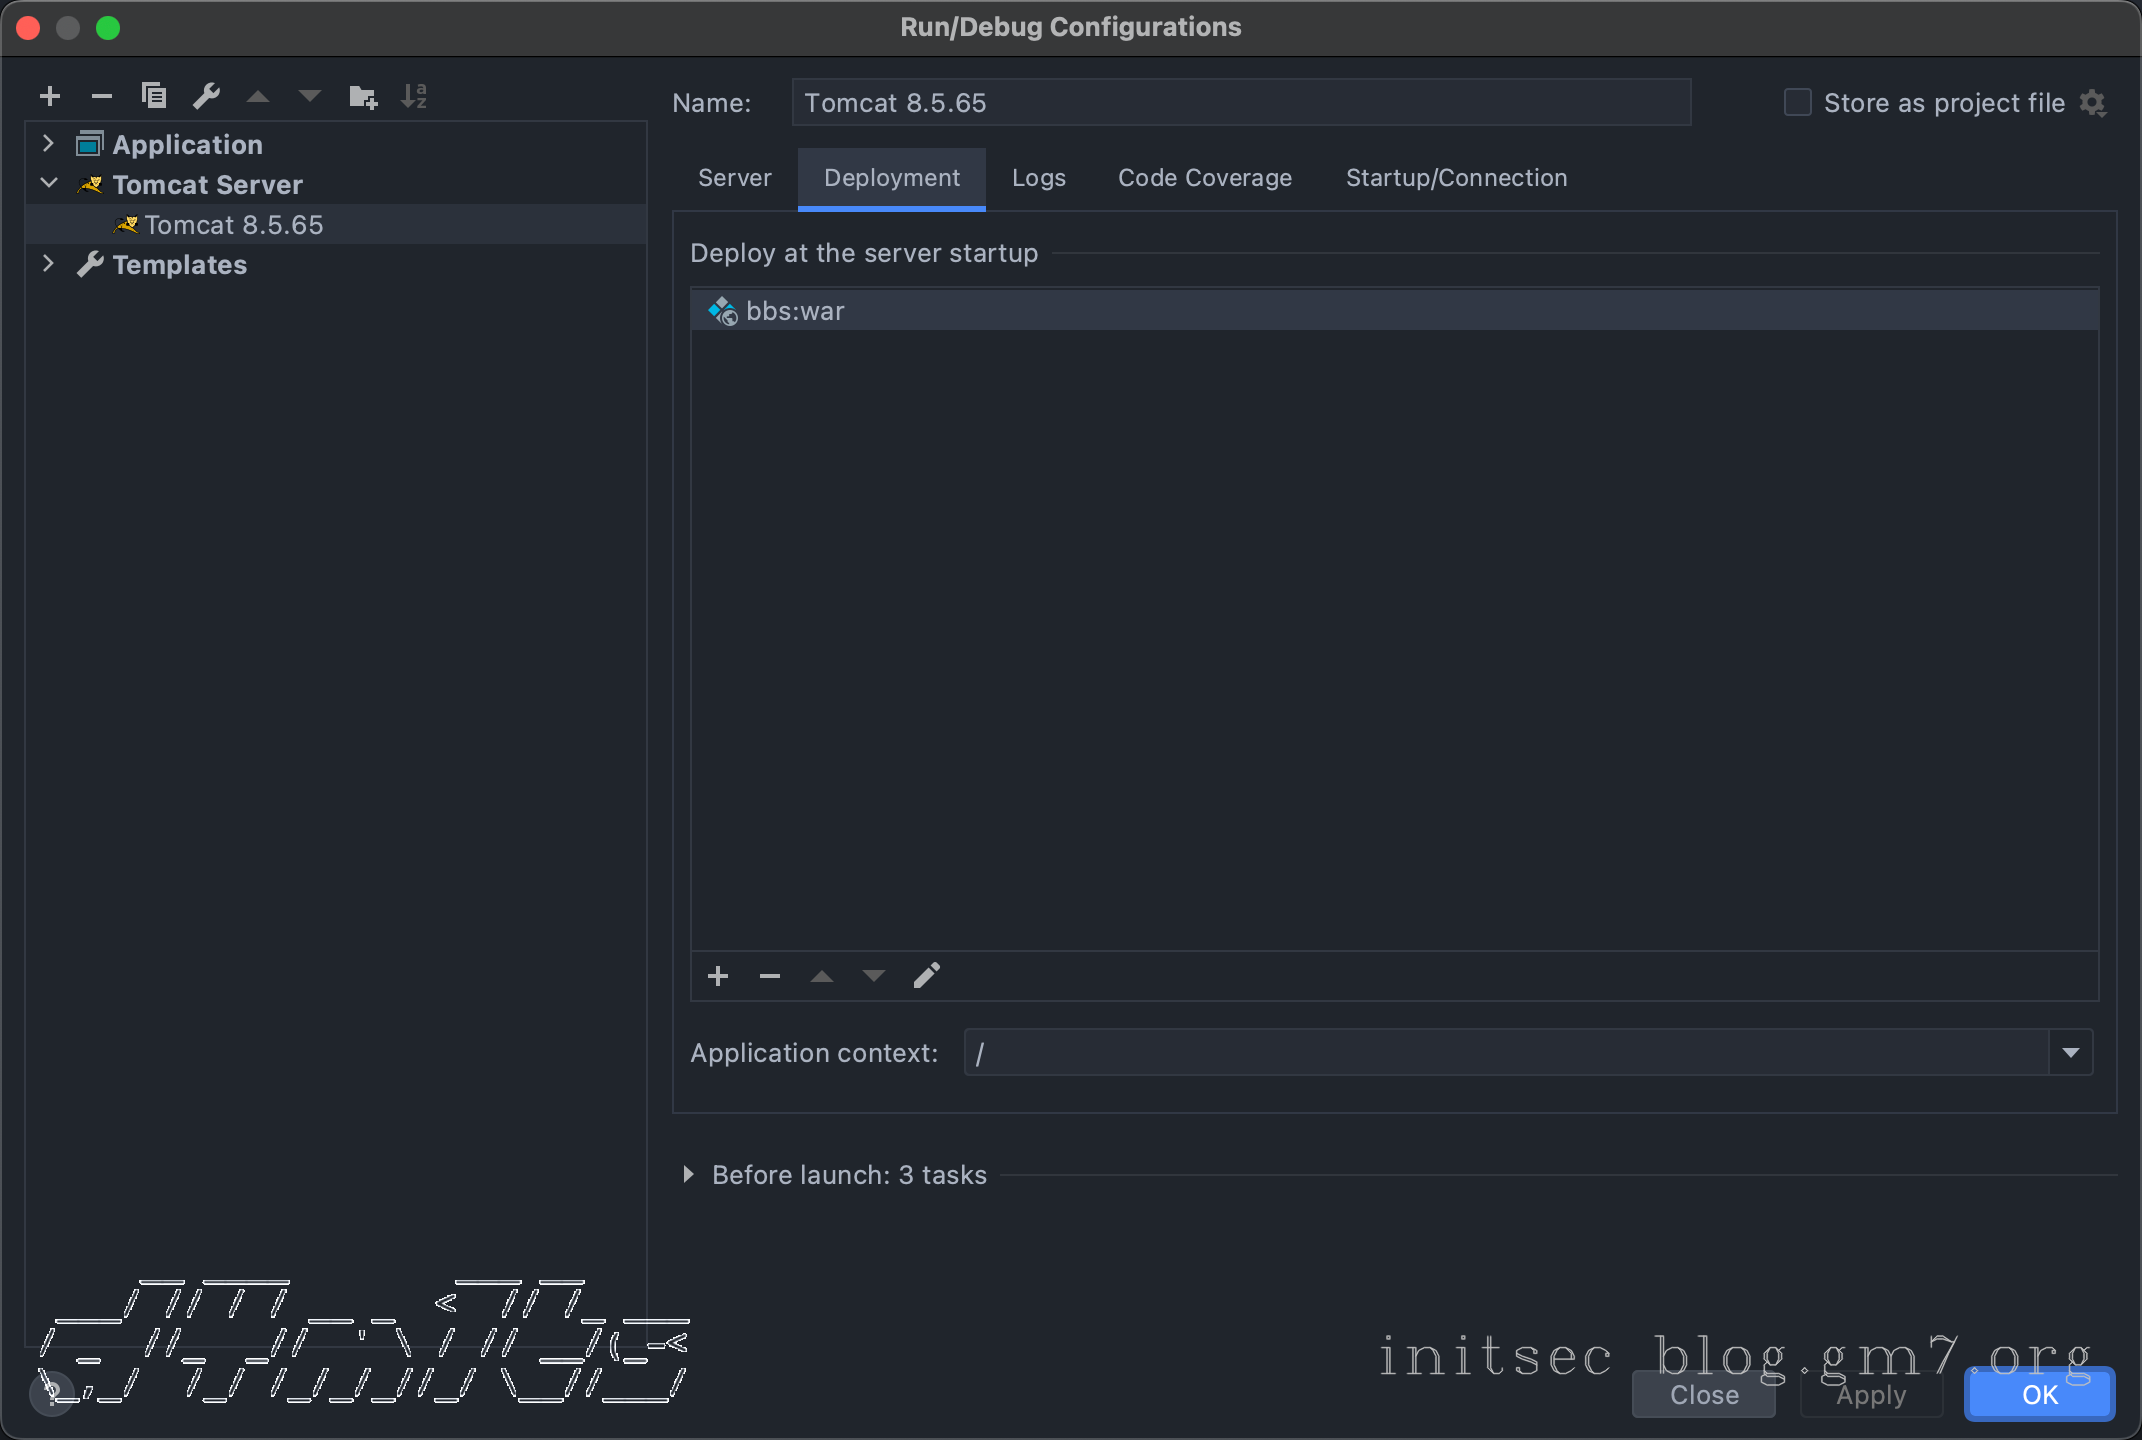
Task: Open the project file settings gear
Action: [x=2093, y=103]
